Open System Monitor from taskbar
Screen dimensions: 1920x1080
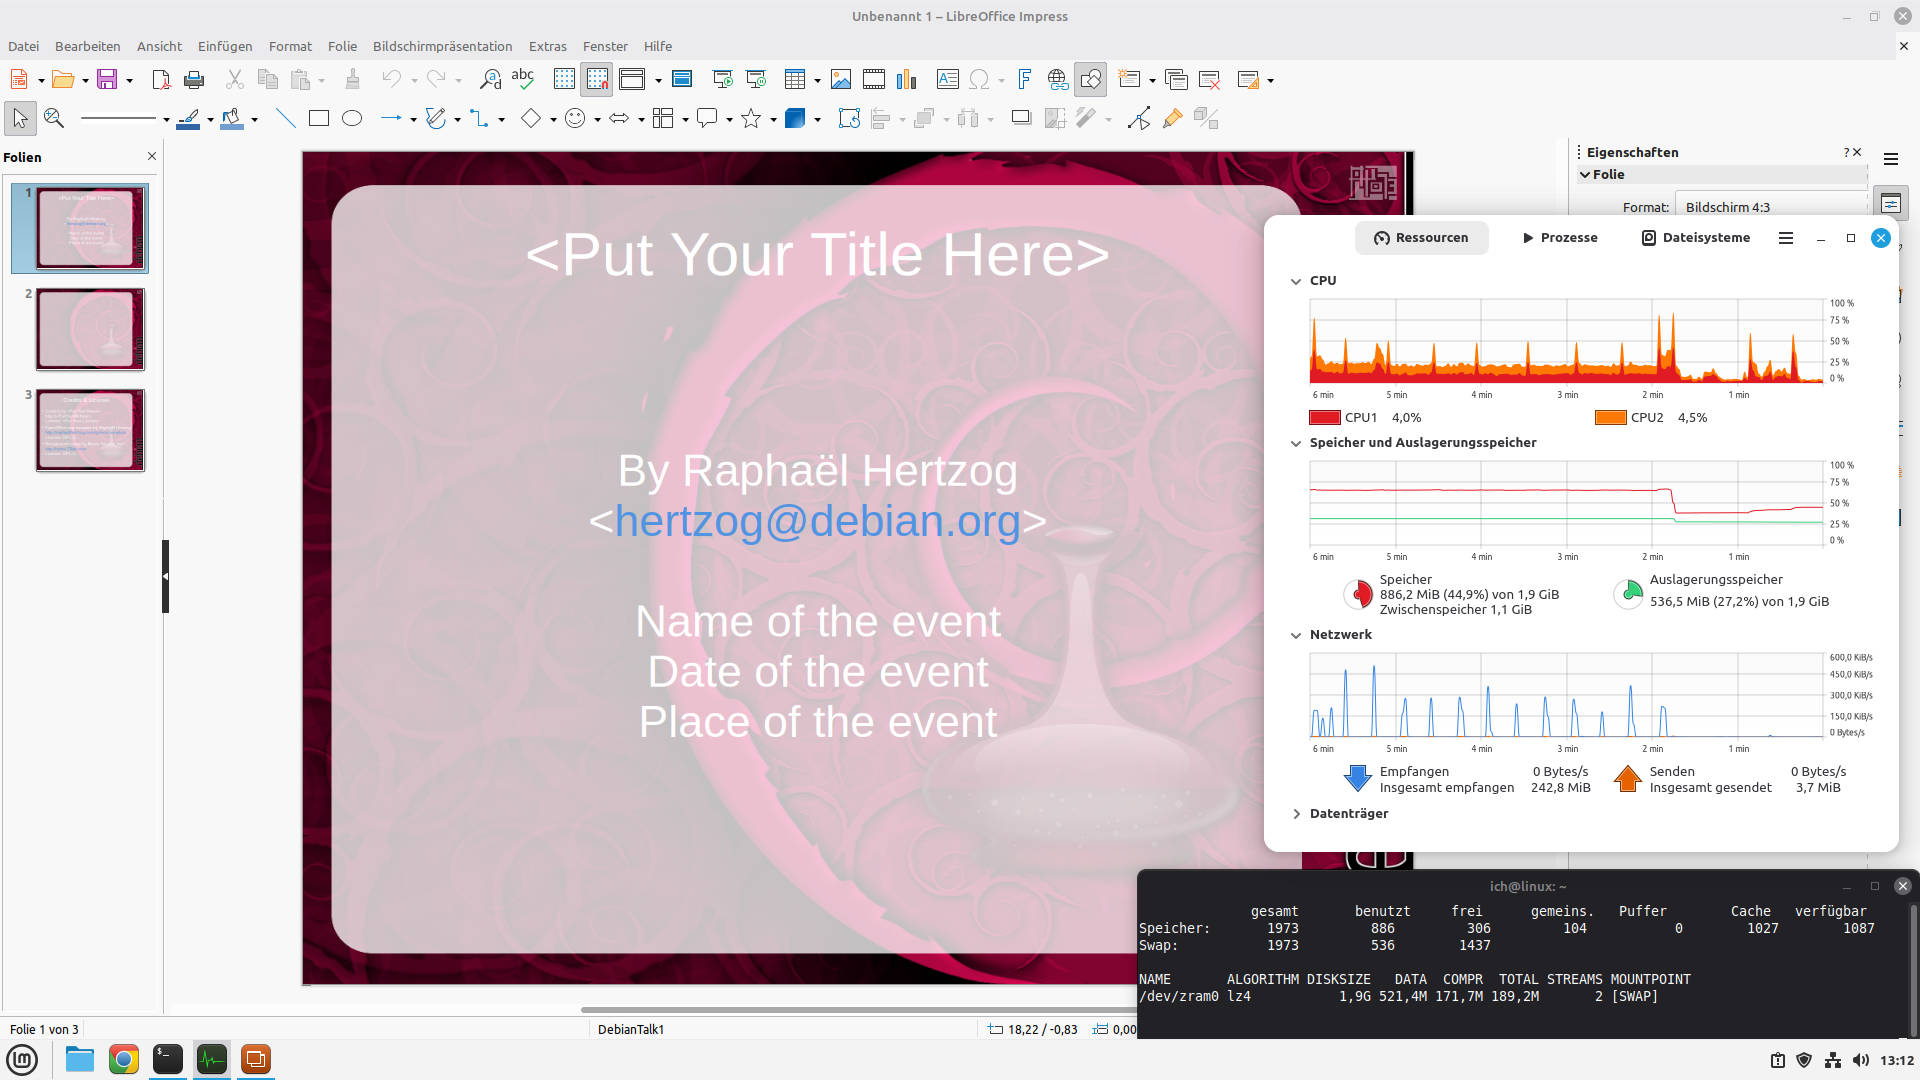(x=212, y=1059)
